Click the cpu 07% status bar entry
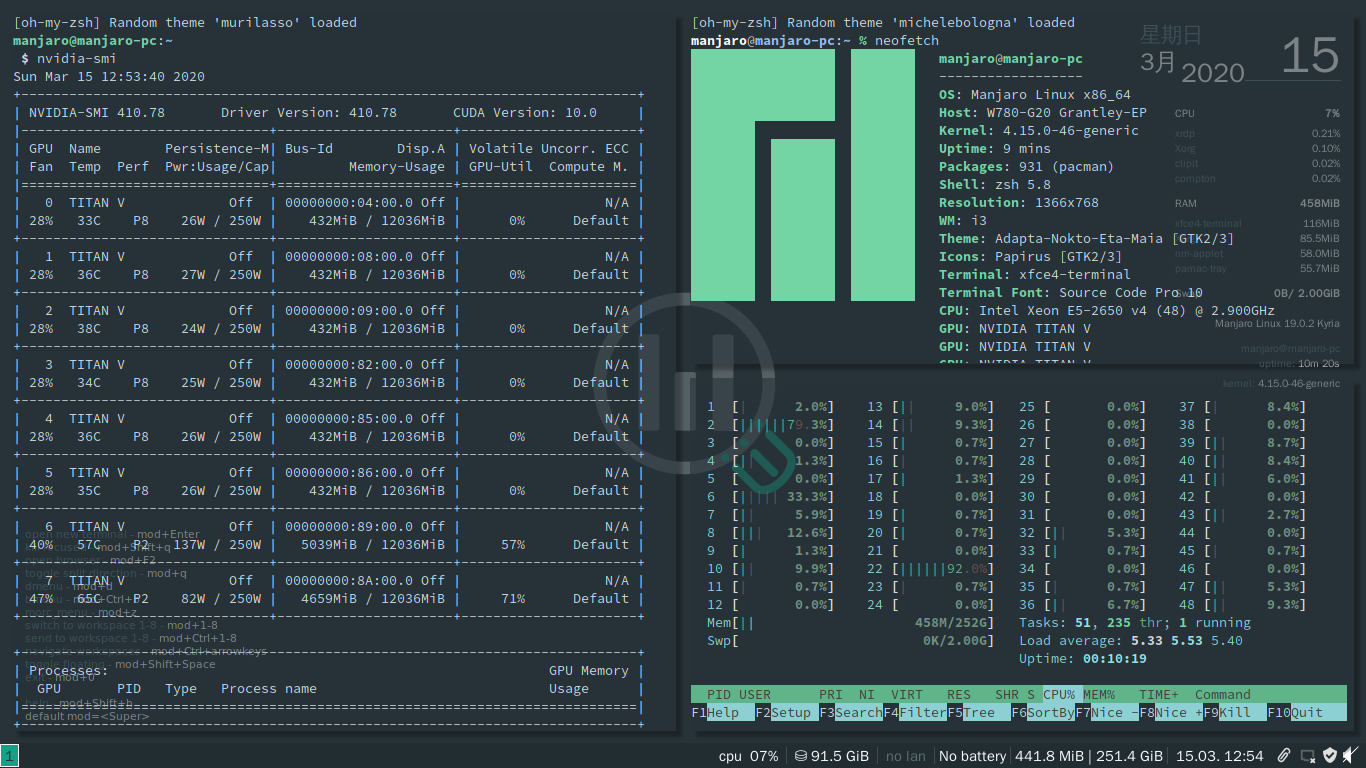The image size is (1366, 768). tap(748, 756)
